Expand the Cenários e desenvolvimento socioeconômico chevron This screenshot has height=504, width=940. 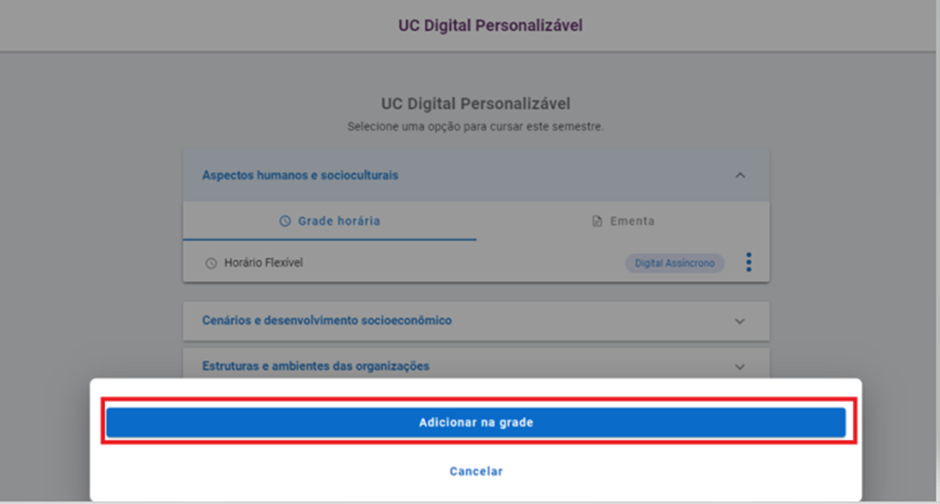coord(740,321)
